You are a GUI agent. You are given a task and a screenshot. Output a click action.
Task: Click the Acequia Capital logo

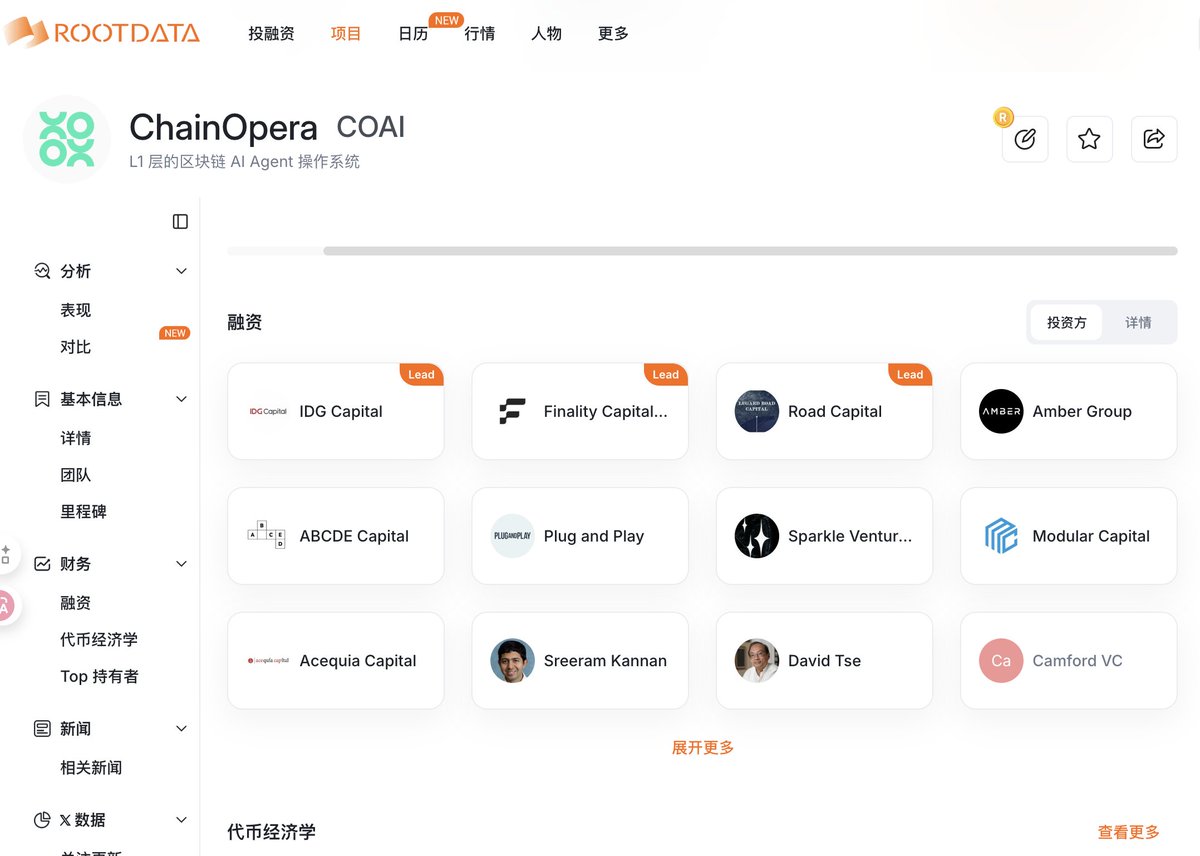[x=268, y=661]
